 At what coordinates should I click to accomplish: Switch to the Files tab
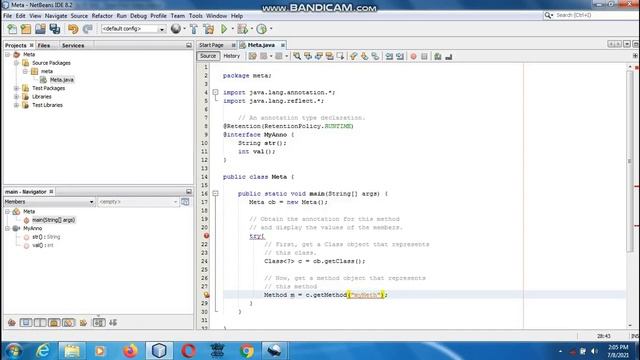tap(44, 45)
